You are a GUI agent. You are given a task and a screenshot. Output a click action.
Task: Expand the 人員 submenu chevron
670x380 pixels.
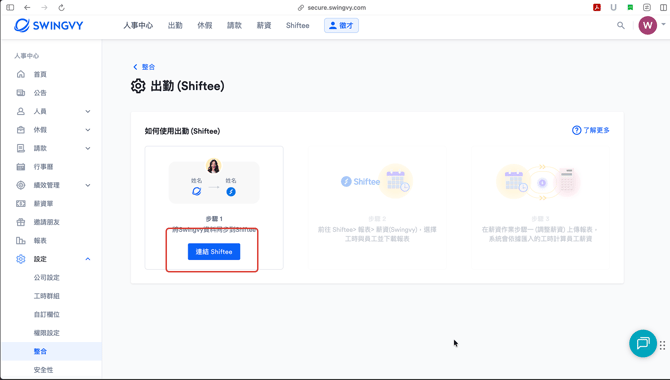(88, 111)
